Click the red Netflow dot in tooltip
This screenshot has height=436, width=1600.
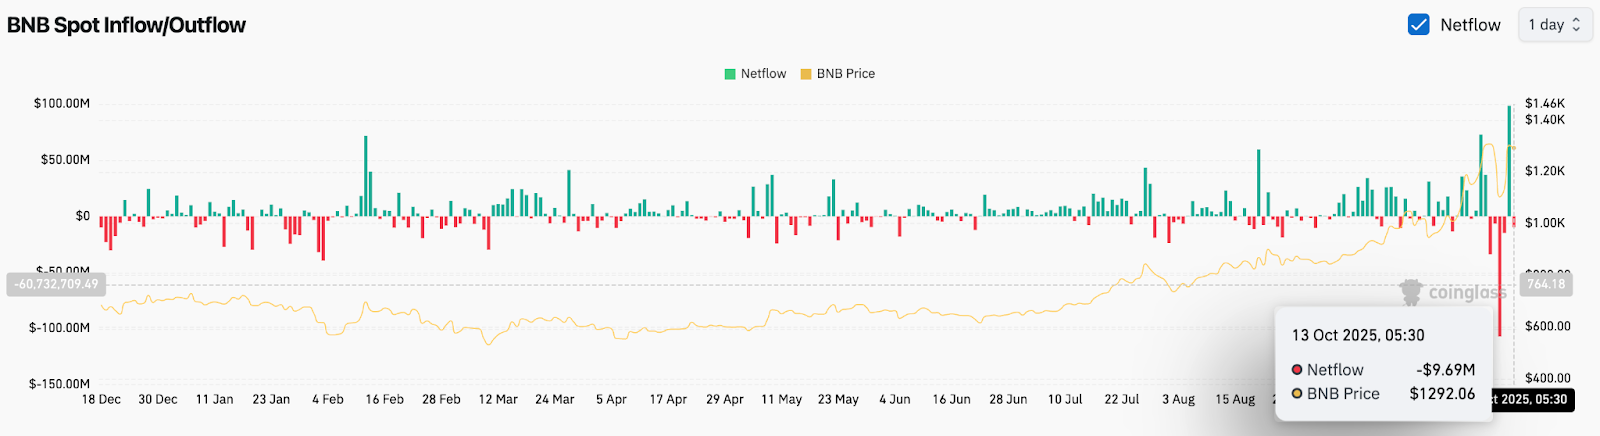(x=1297, y=370)
